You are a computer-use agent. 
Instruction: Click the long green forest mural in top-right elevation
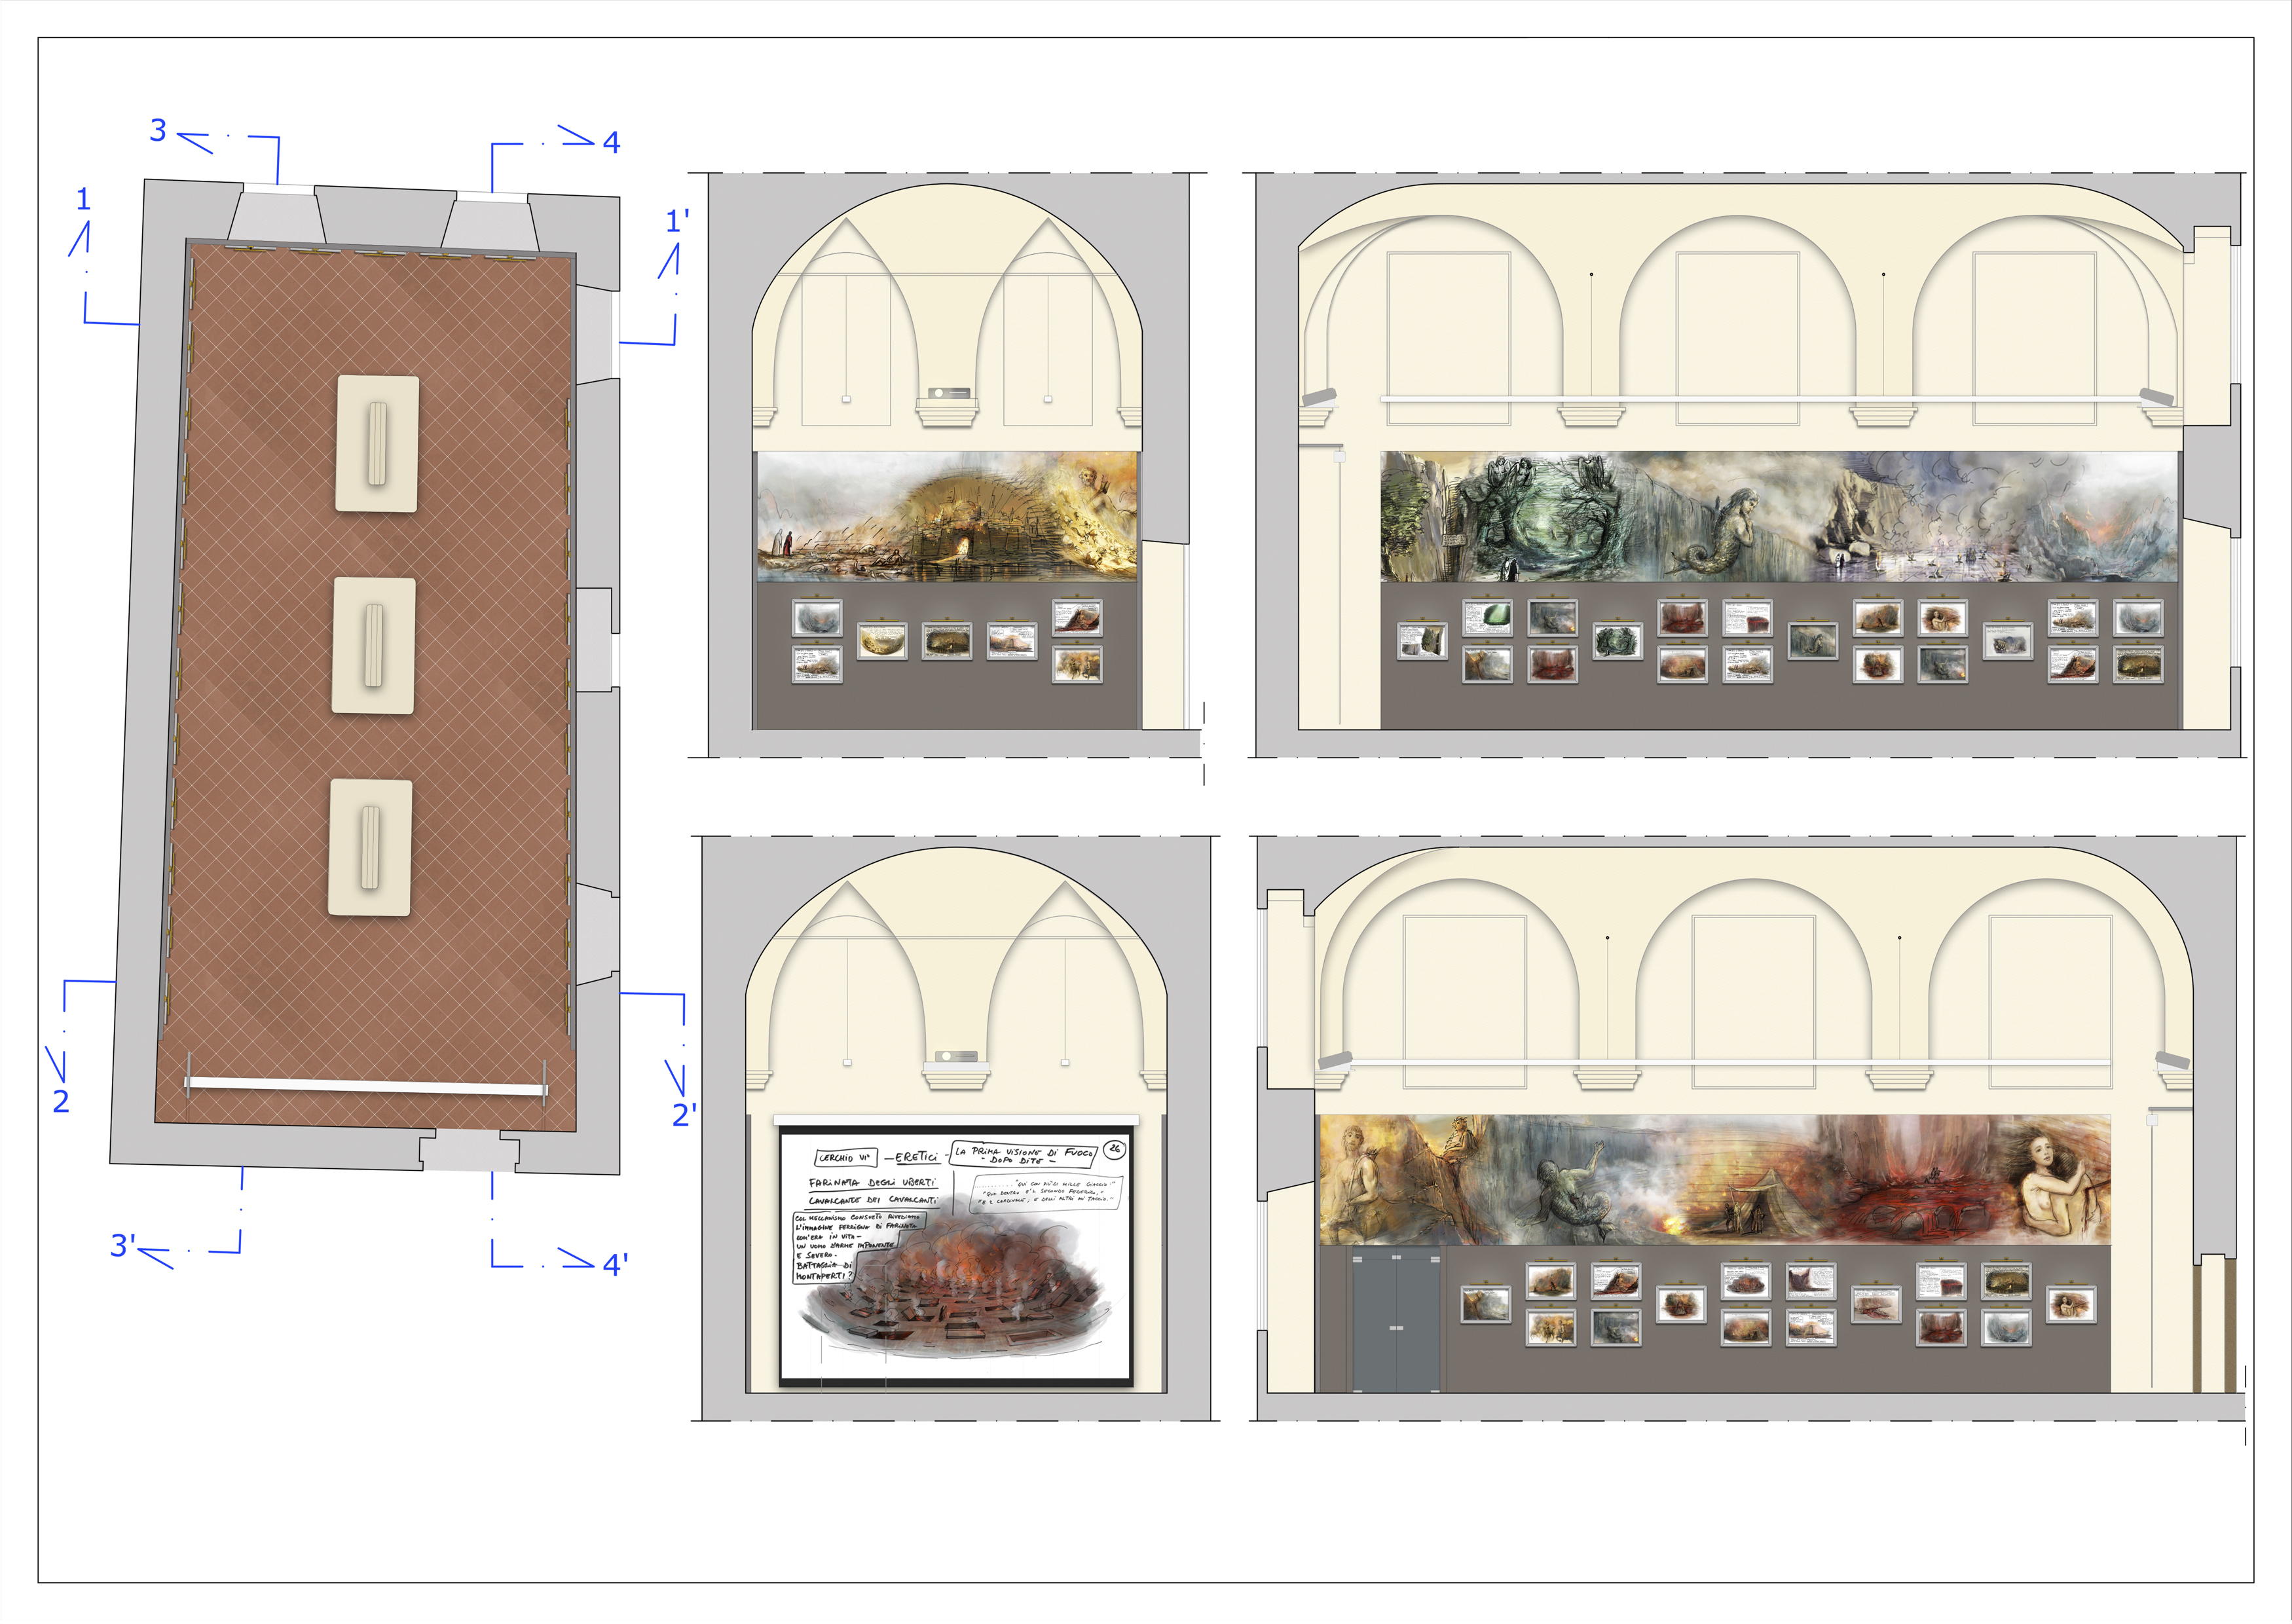pos(1779,516)
